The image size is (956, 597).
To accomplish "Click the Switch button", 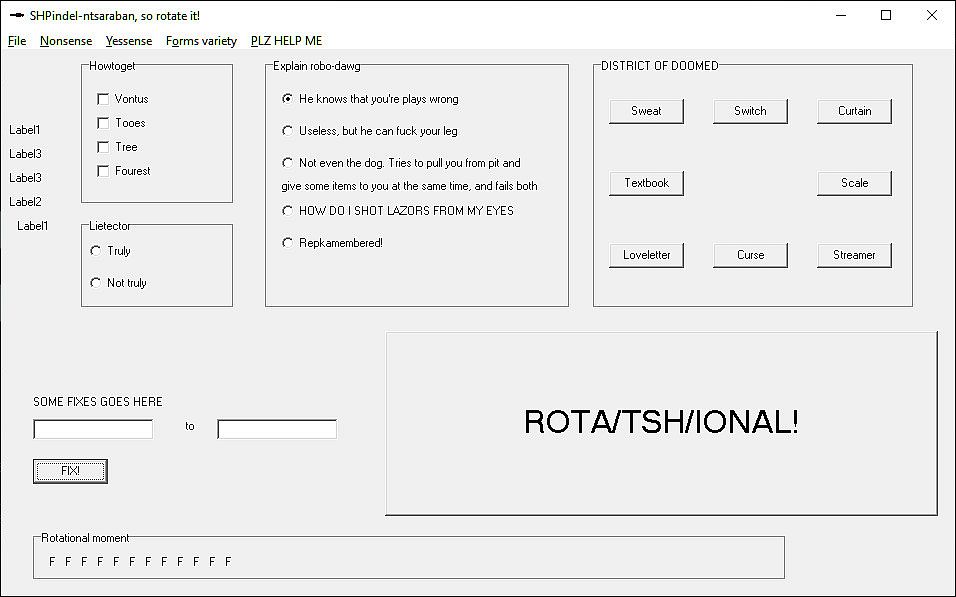I will 750,111.
